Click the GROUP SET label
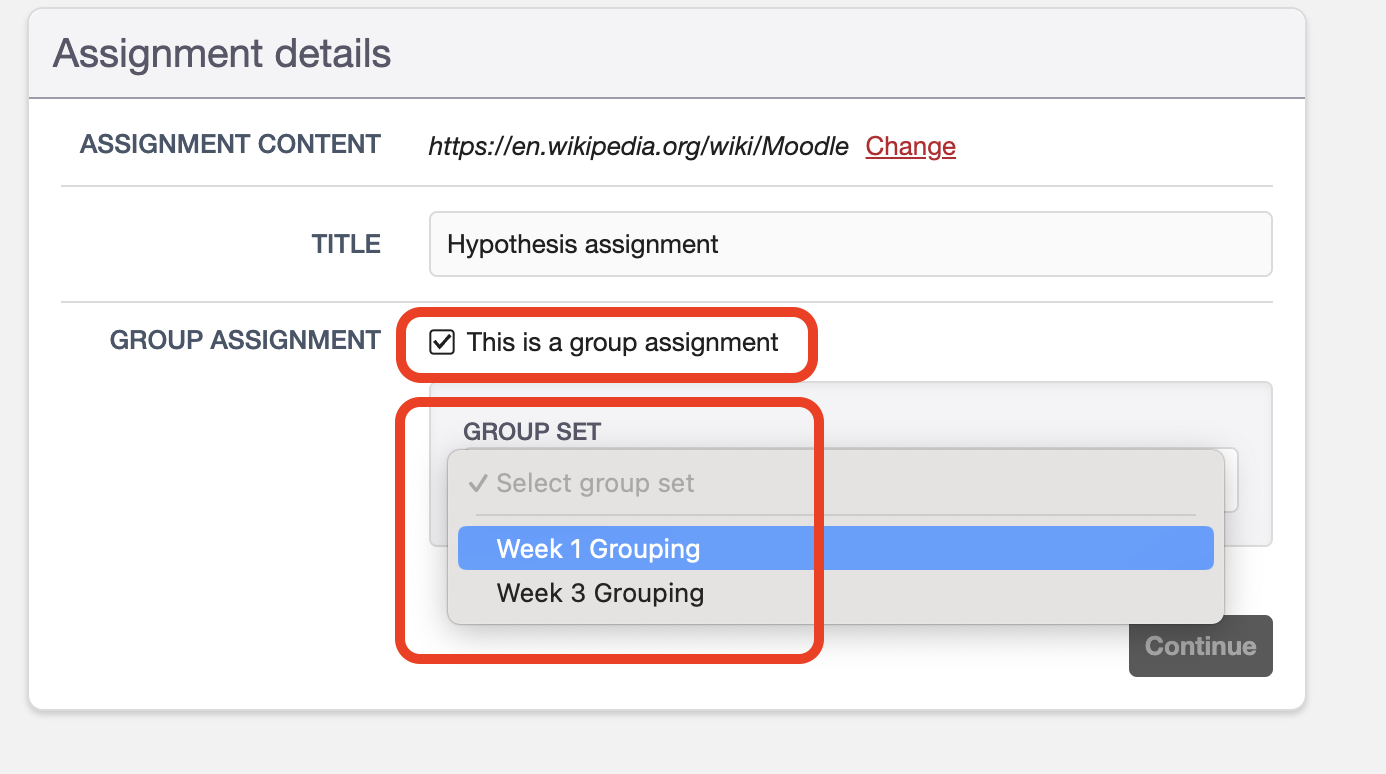The image size is (1386, 774). (532, 431)
